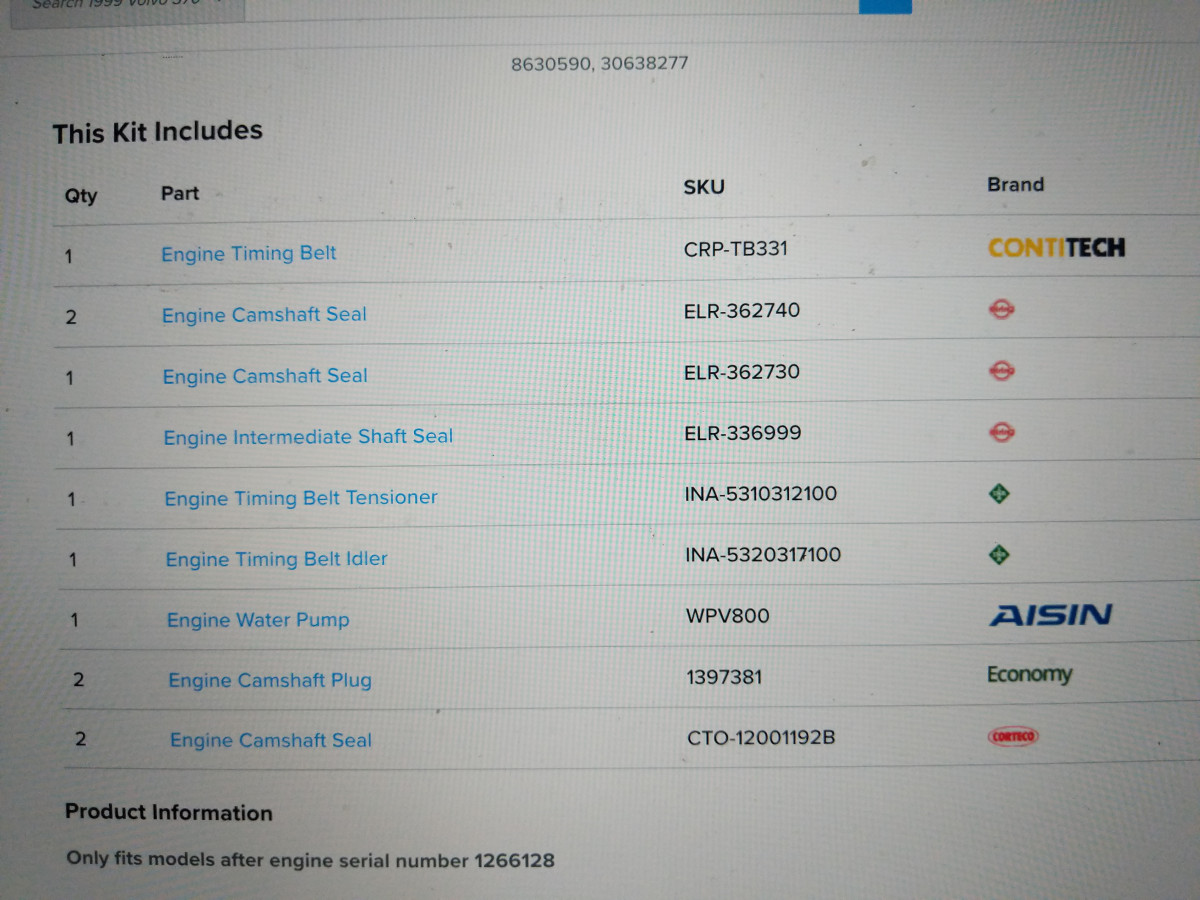
Task: Open the Engine Camshaft Plug link
Action: click(270, 681)
